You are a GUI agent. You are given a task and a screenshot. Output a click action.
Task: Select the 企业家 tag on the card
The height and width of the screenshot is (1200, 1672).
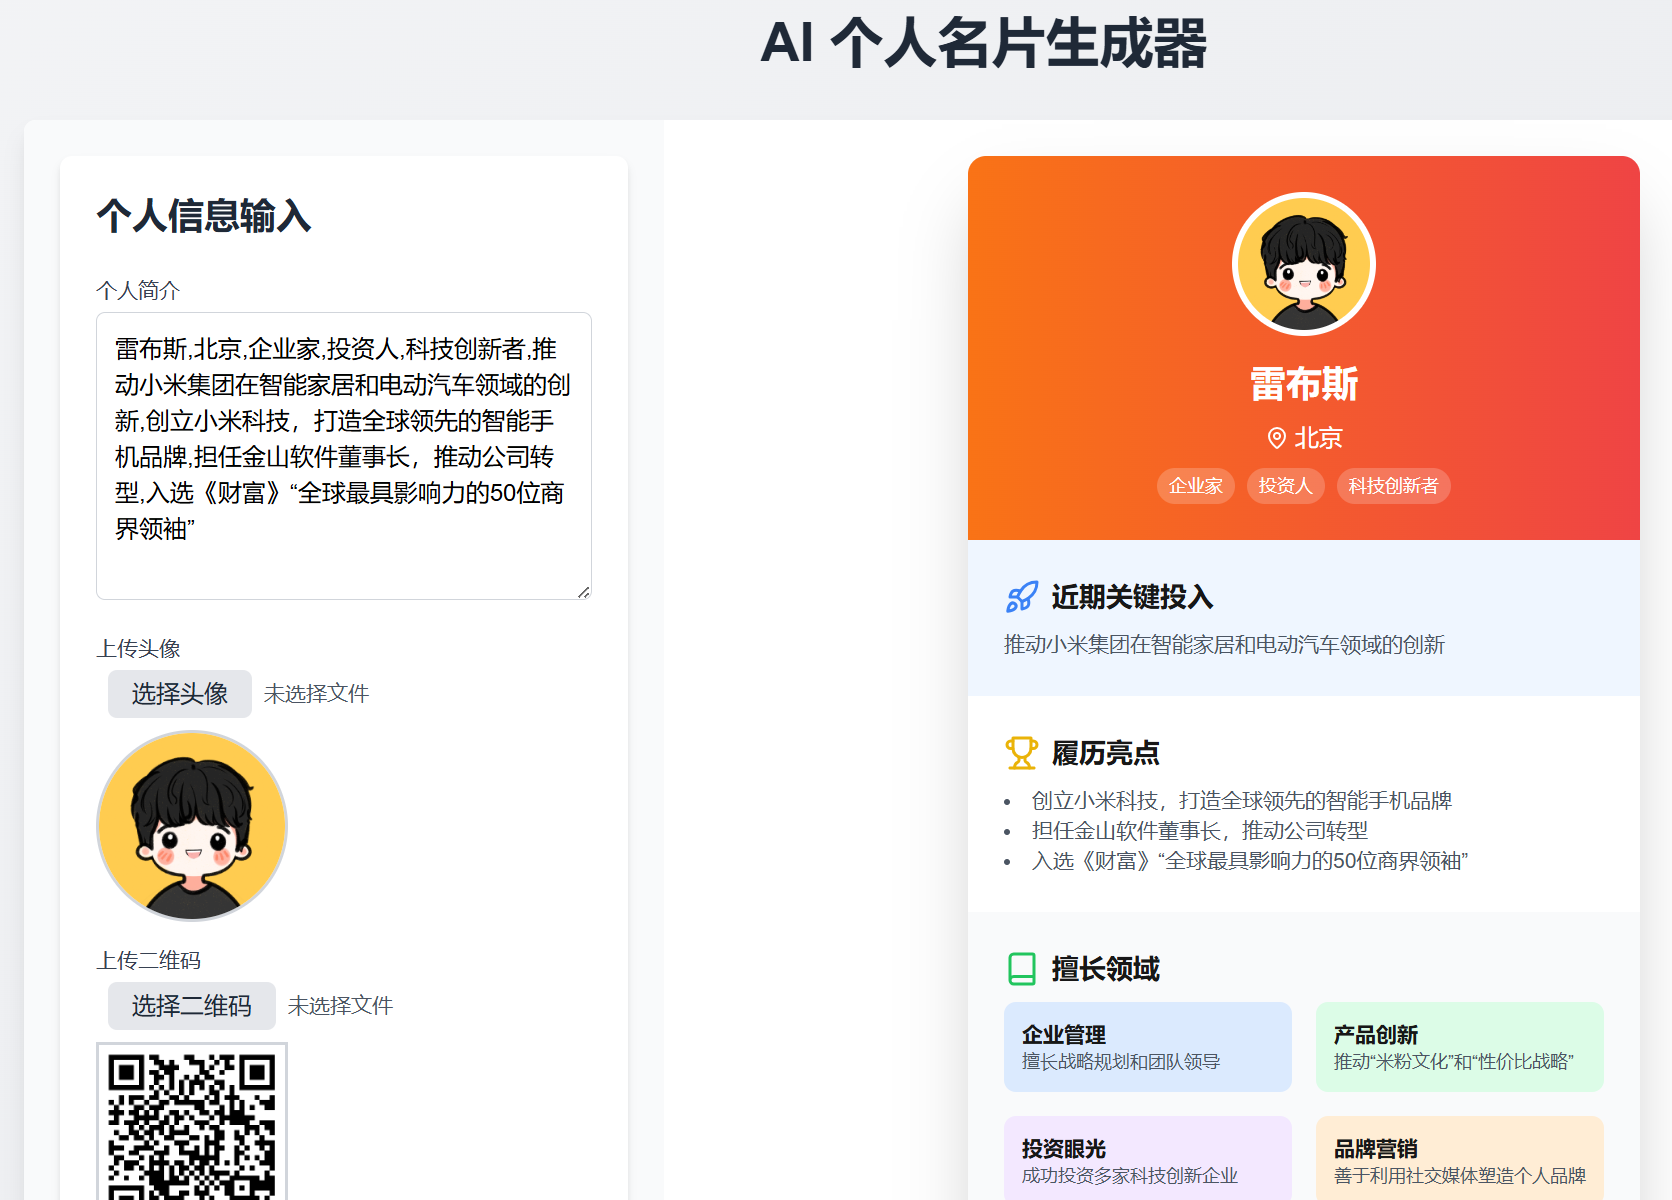1196,486
